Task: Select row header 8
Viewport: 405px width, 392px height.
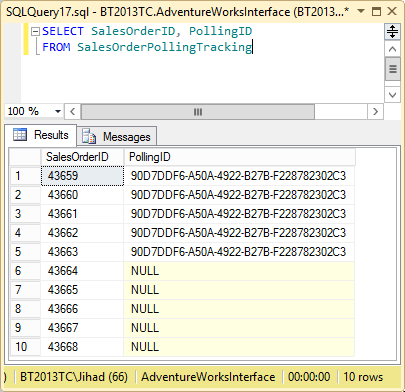Action: (25, 309)
